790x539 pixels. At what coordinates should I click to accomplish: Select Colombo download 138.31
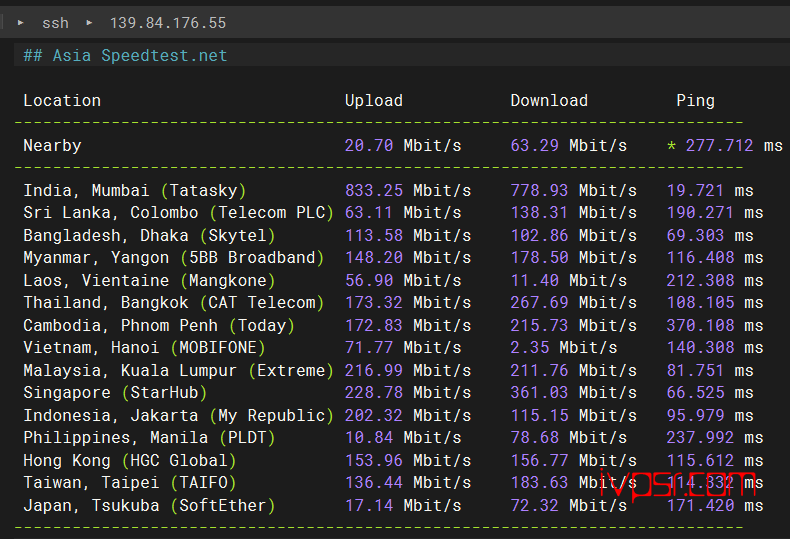pyautogui.click(x=539, y=213)
